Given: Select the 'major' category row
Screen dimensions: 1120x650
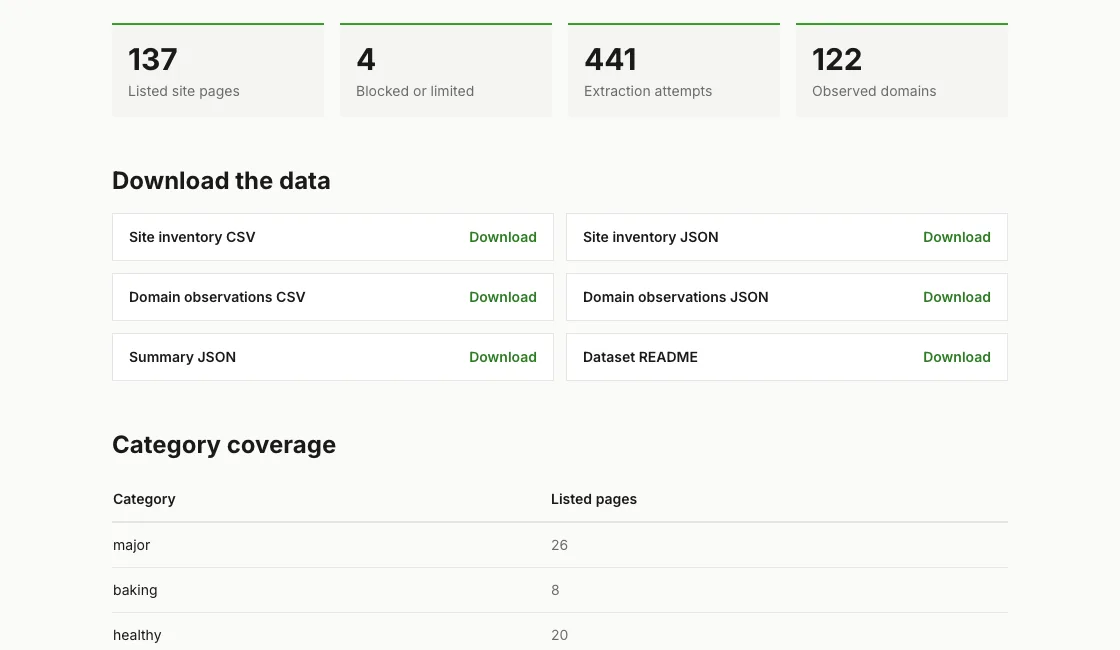Looking at the screenshot, I should pos(560,545).
